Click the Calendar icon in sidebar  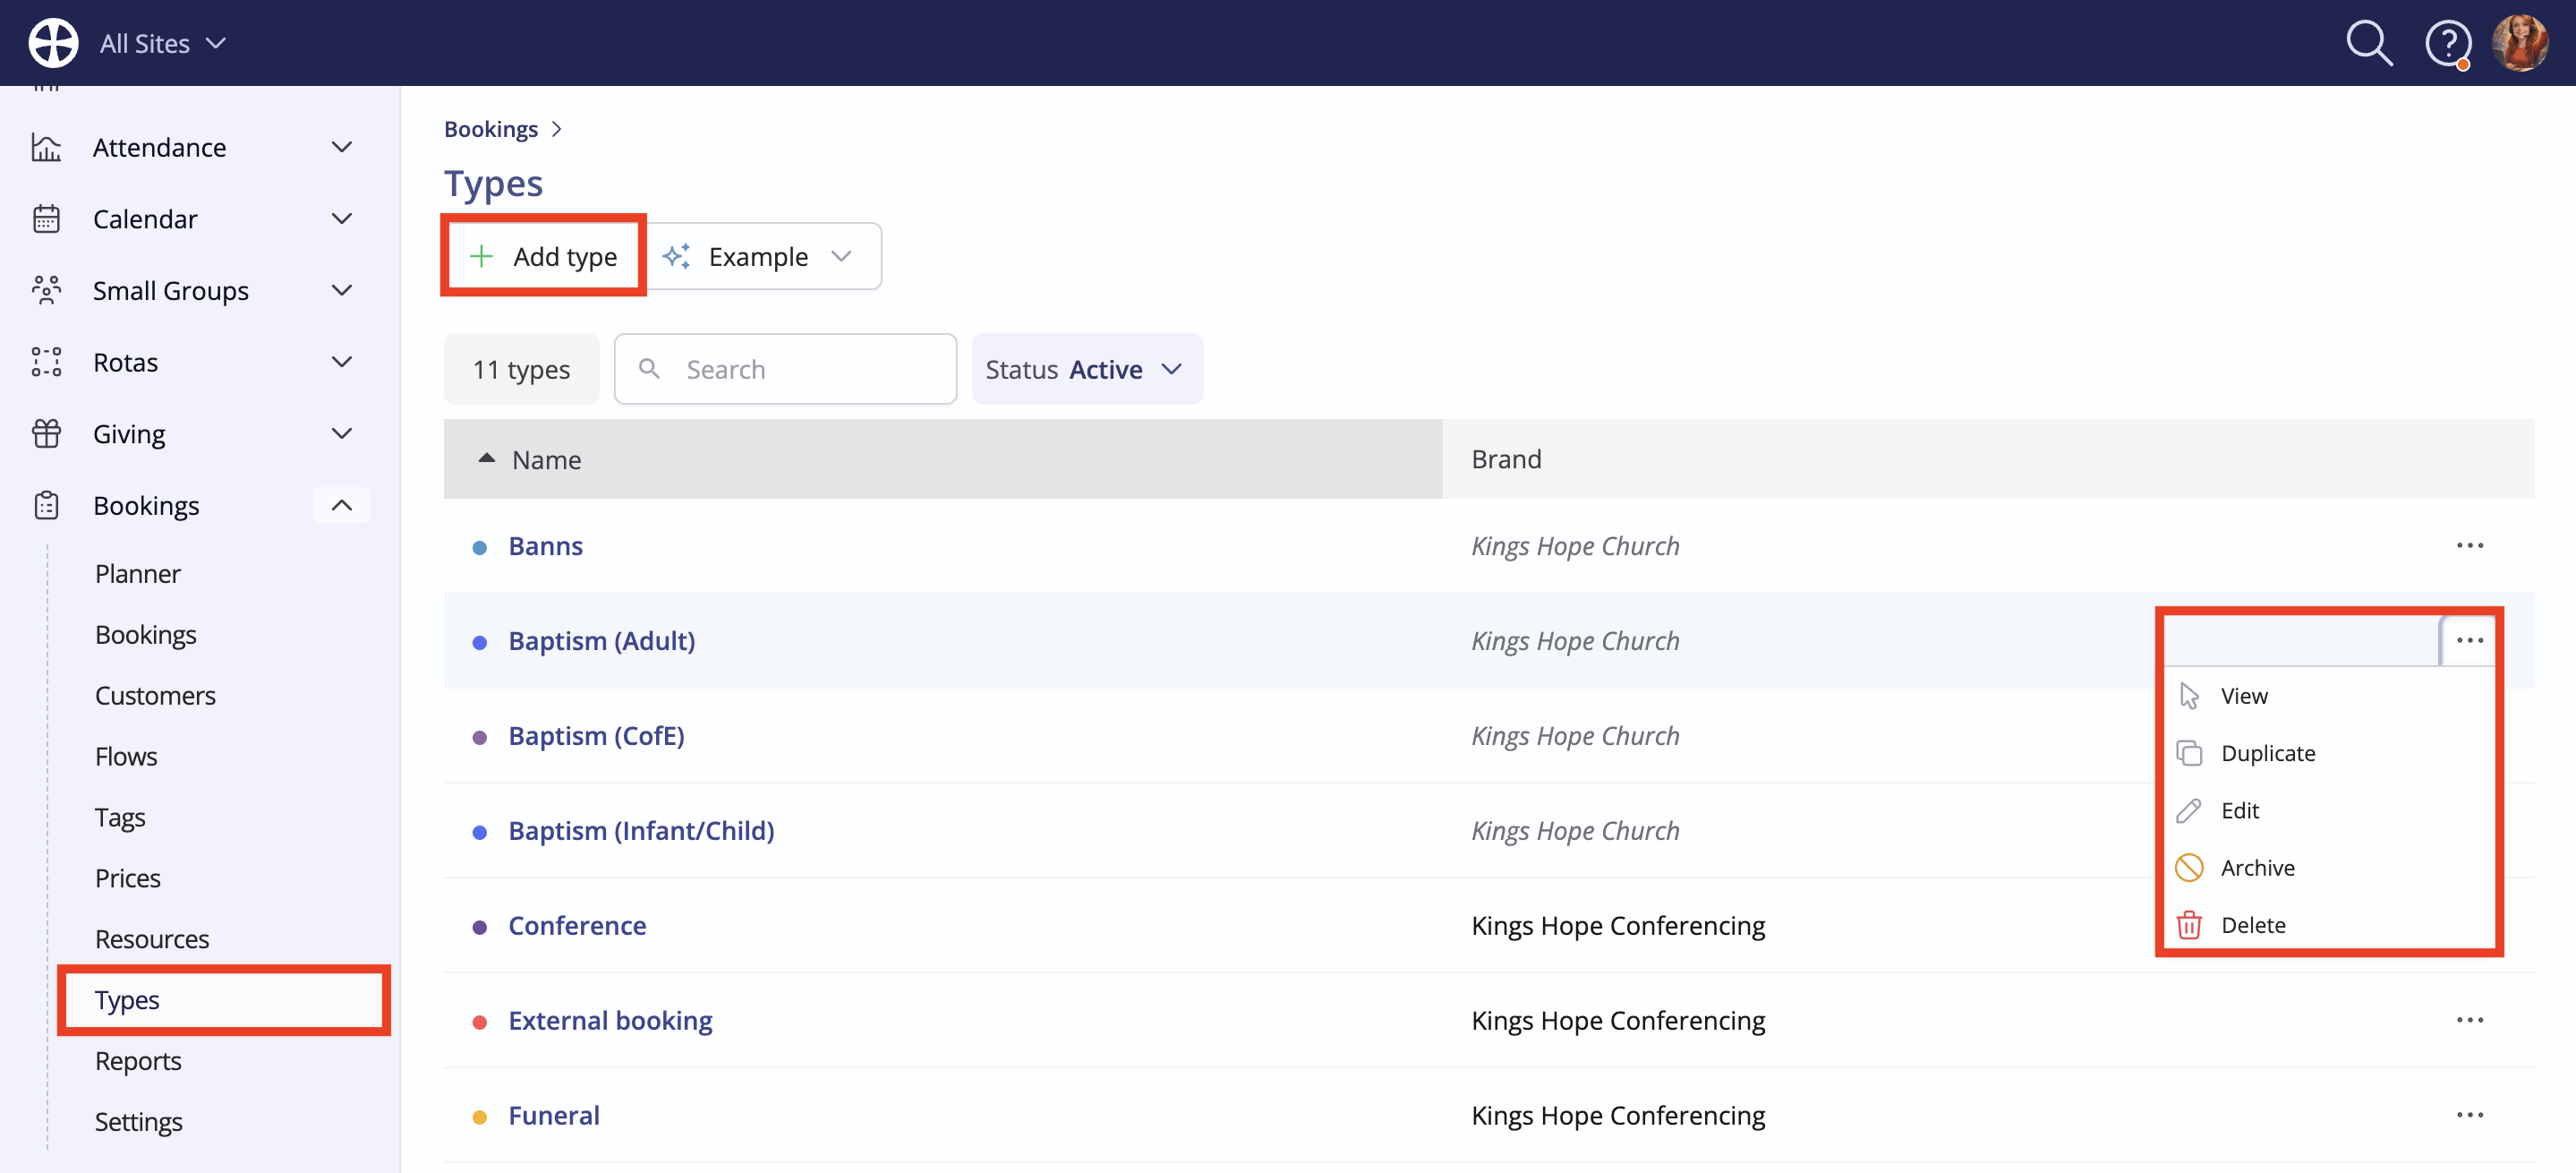pyautogui.click(x=46, y=218)
